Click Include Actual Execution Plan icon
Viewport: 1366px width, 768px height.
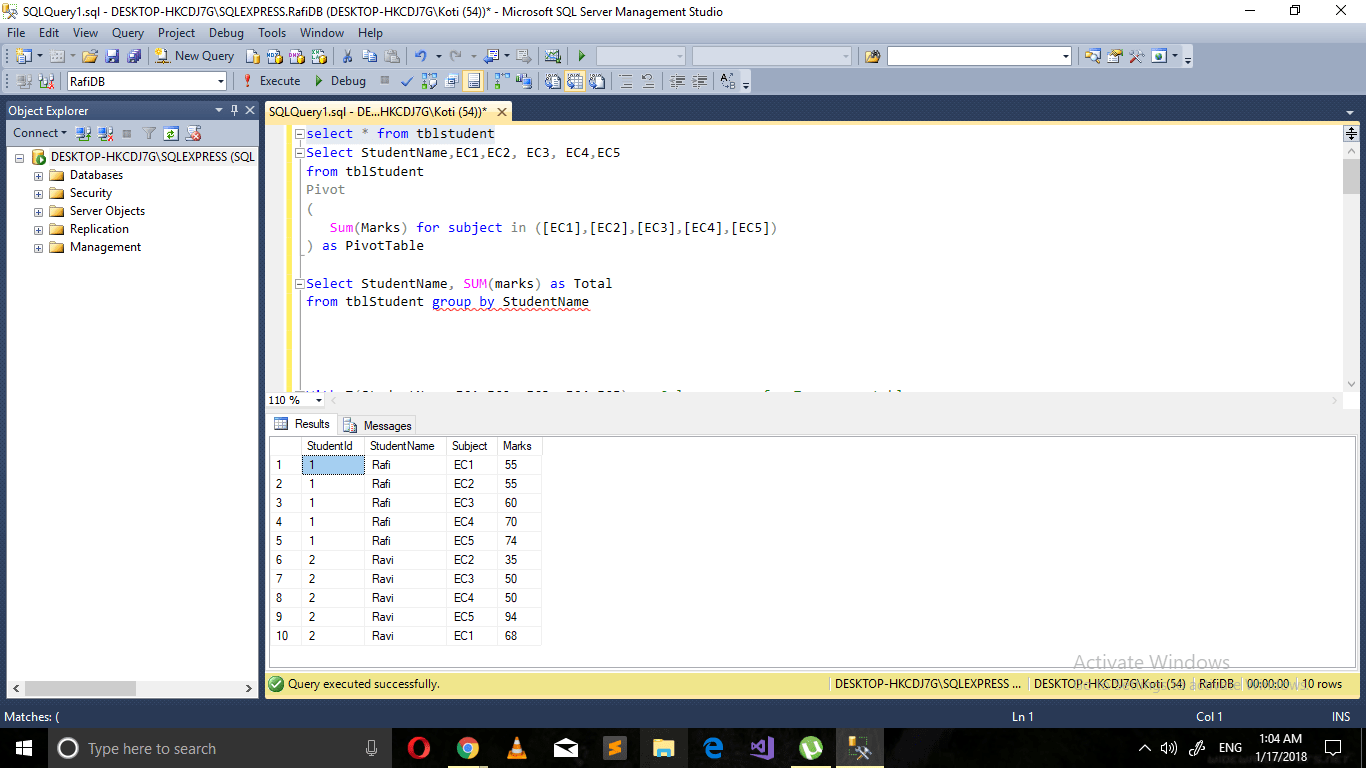point(500,81)
